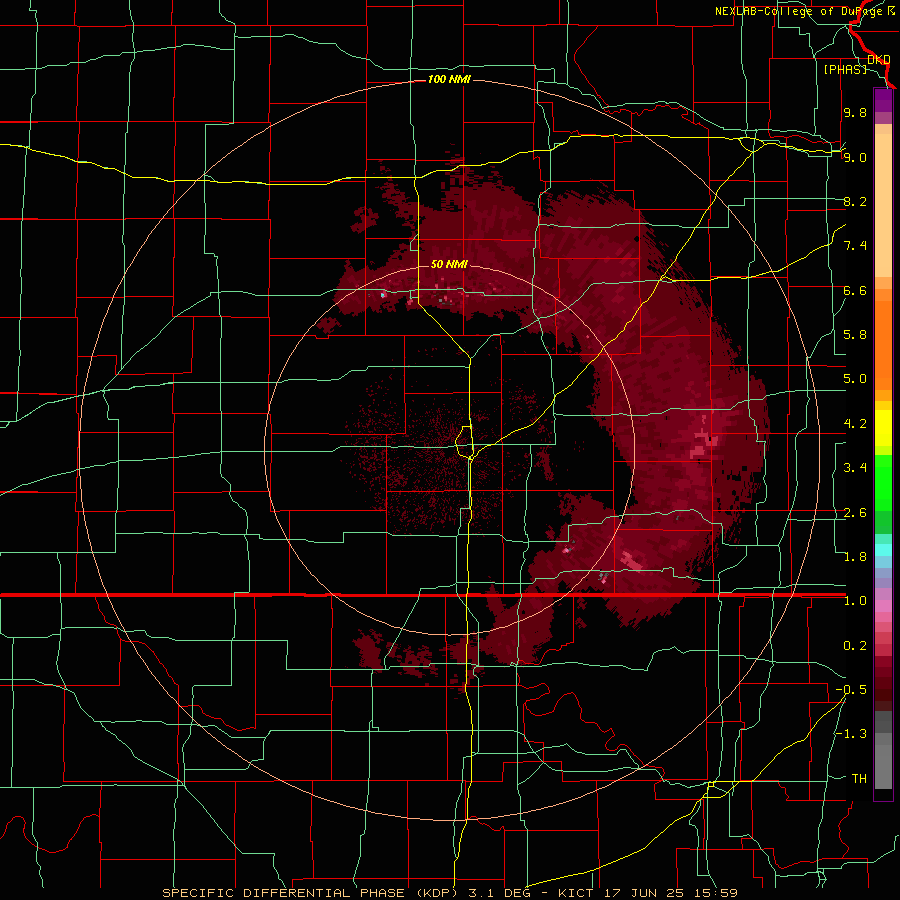Click the large orange band of the color bar
900x900 pixels.
883,345
